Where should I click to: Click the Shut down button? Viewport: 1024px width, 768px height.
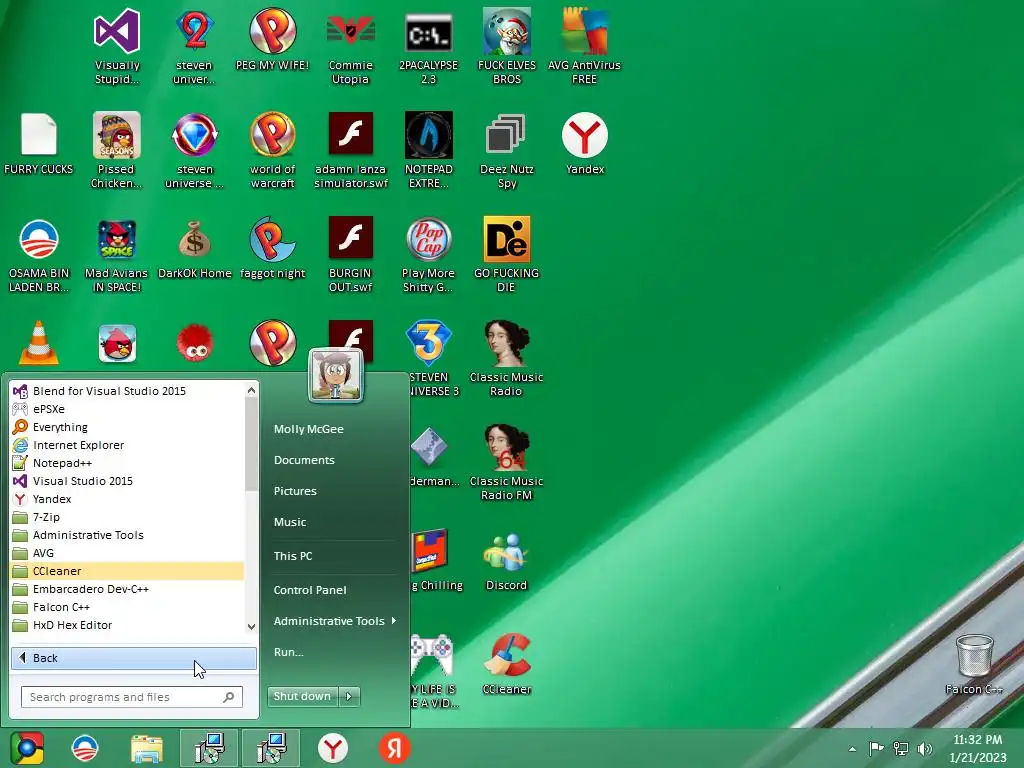tap(302, 696)
